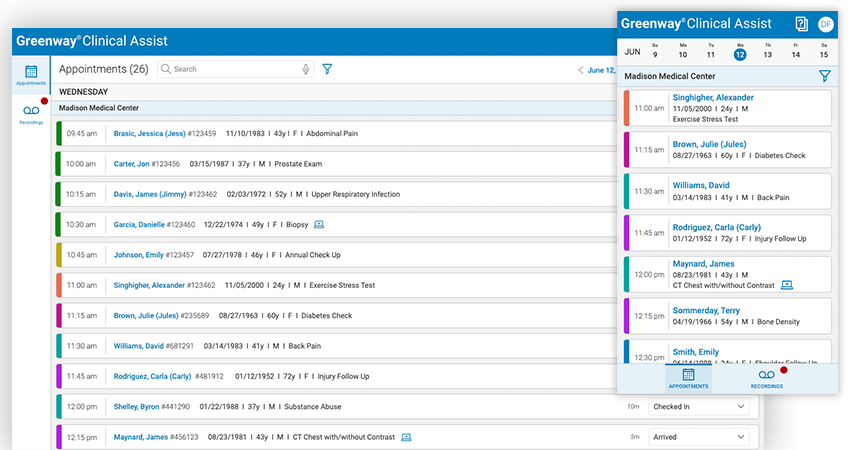Click the telehealth icon on Garcia, Danielle row

pos(319,224)
